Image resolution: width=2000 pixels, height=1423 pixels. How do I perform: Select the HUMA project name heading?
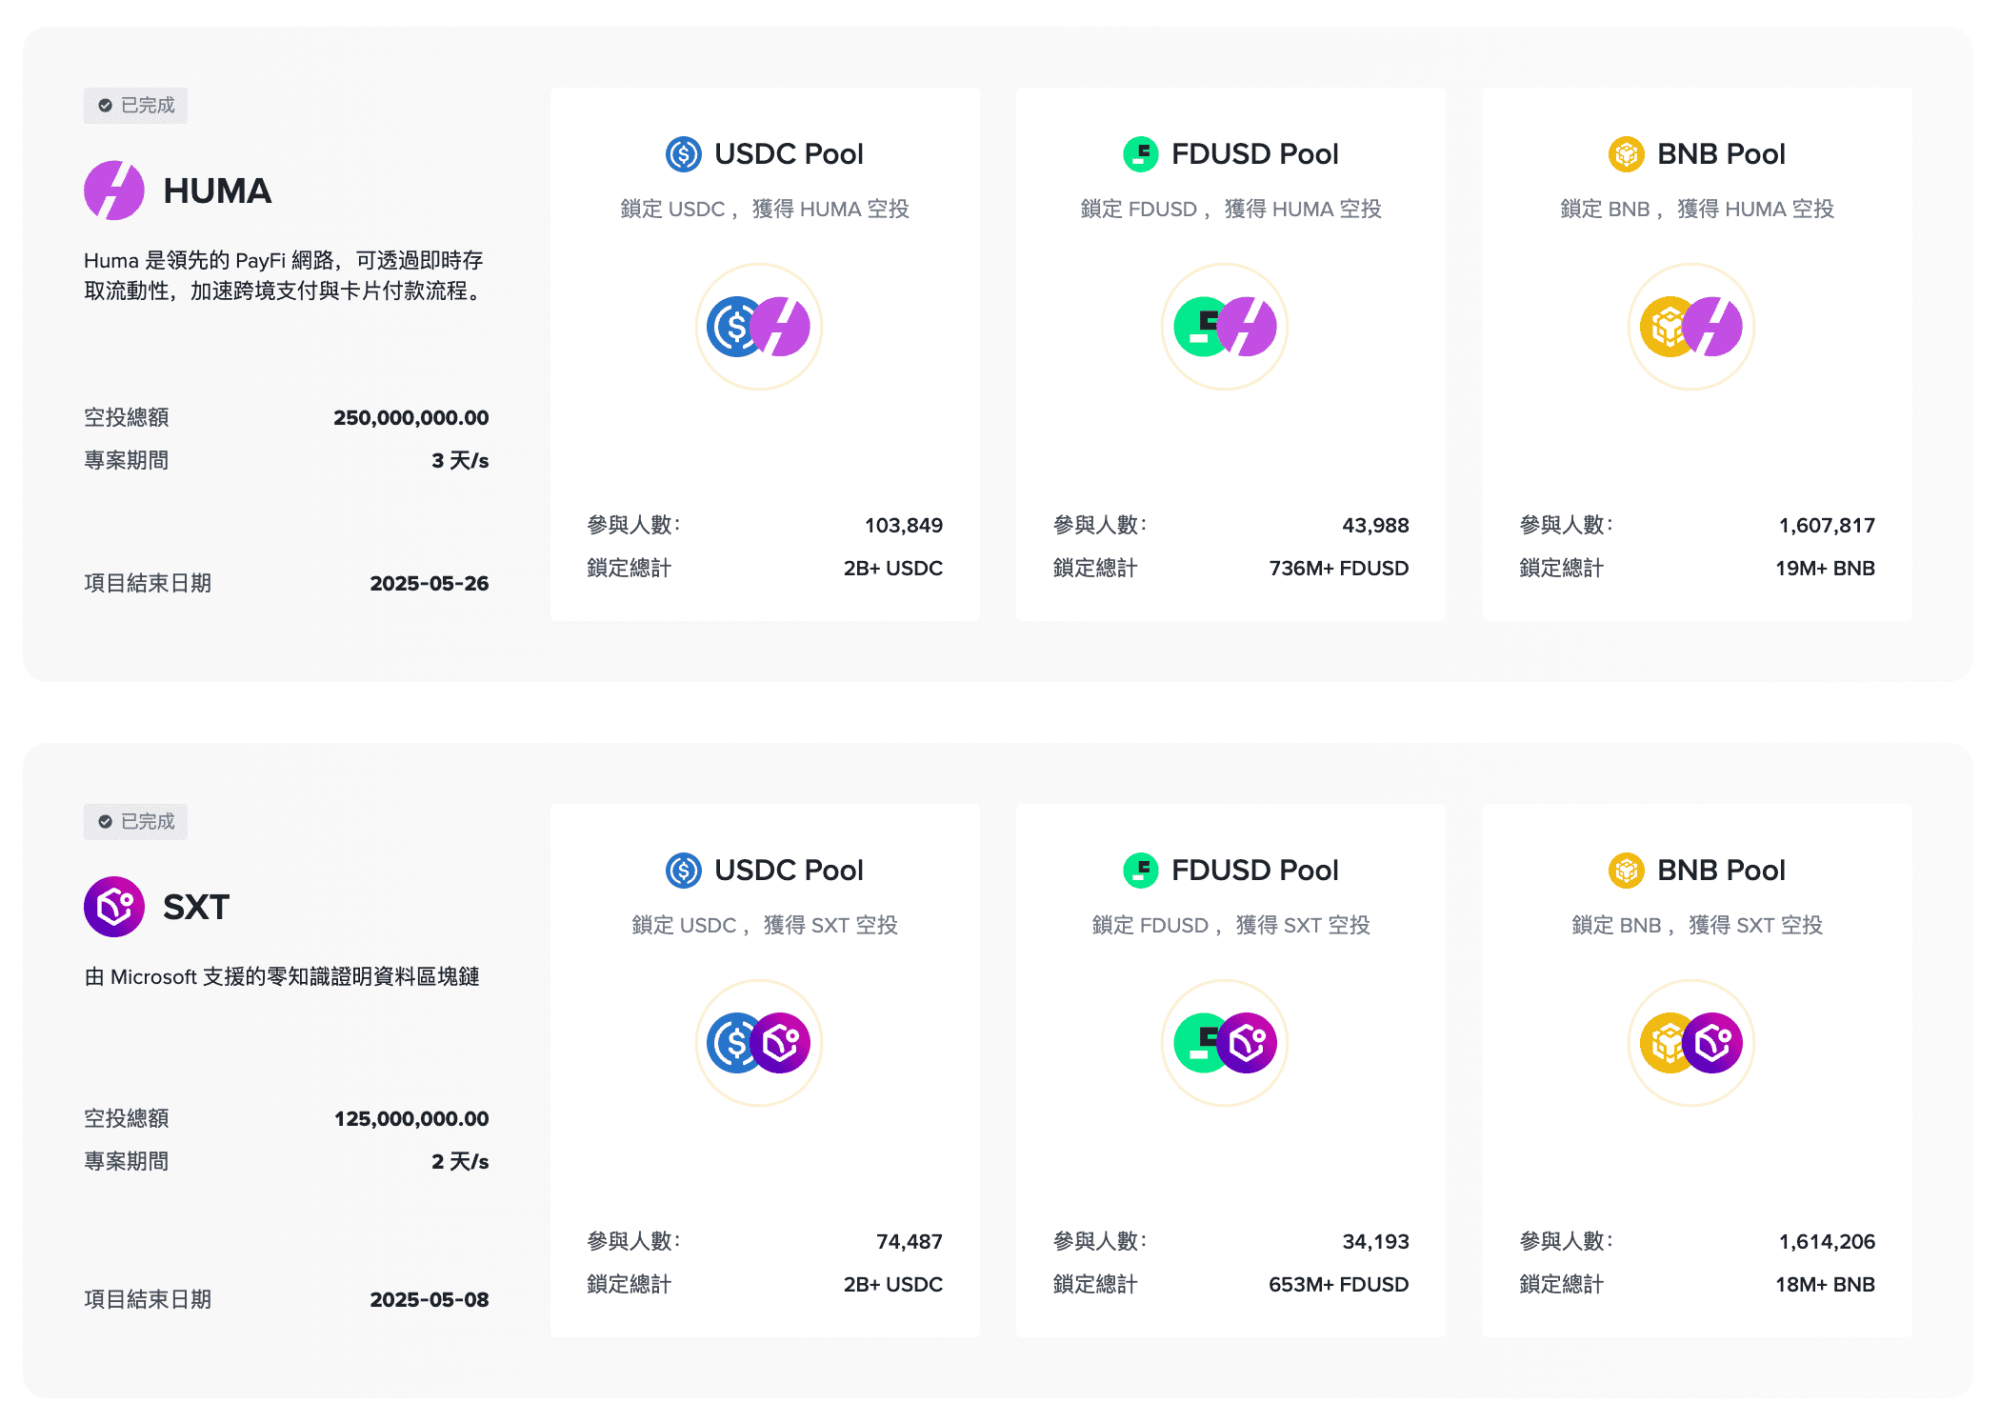[217, 191]
